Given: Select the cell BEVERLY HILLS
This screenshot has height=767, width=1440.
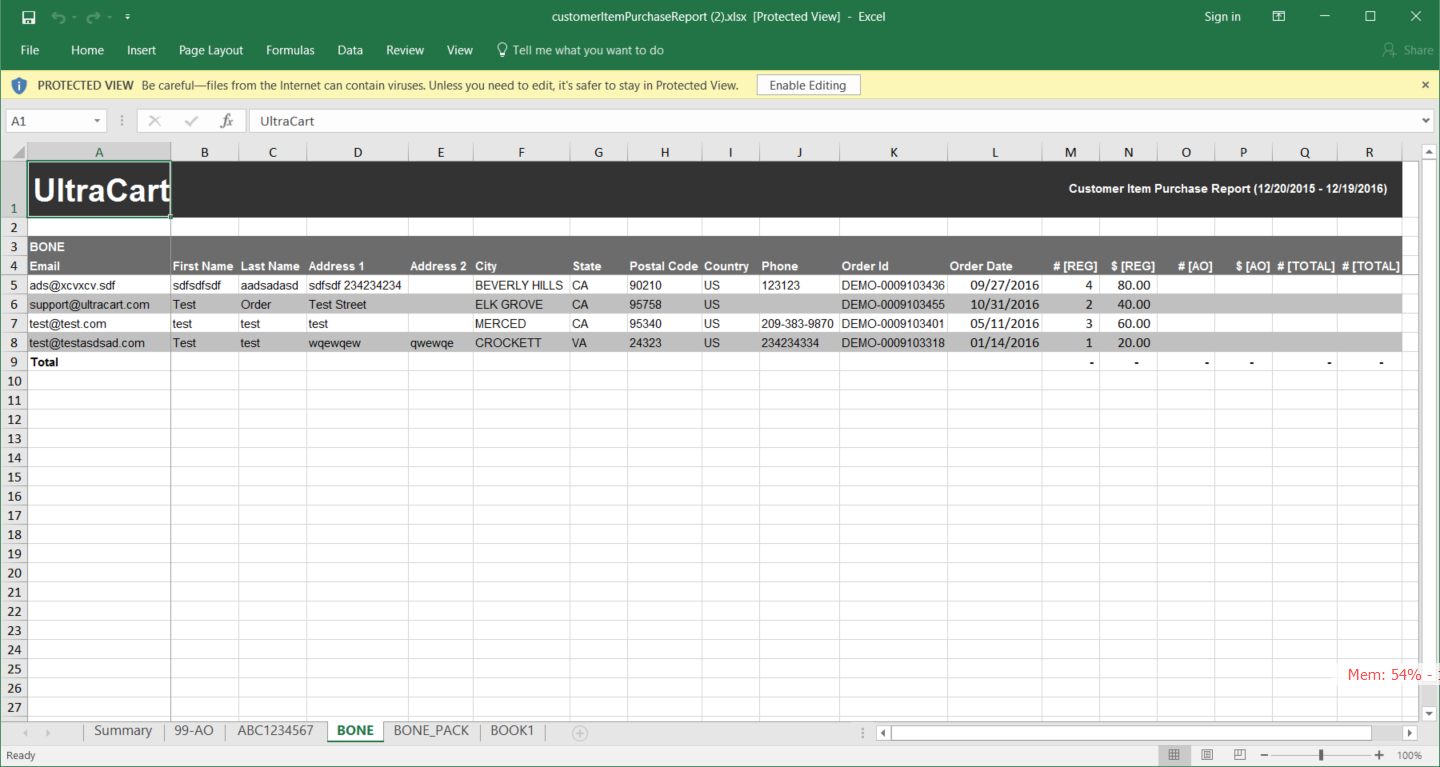Looking at the screenshot, I should coord(521,285).
